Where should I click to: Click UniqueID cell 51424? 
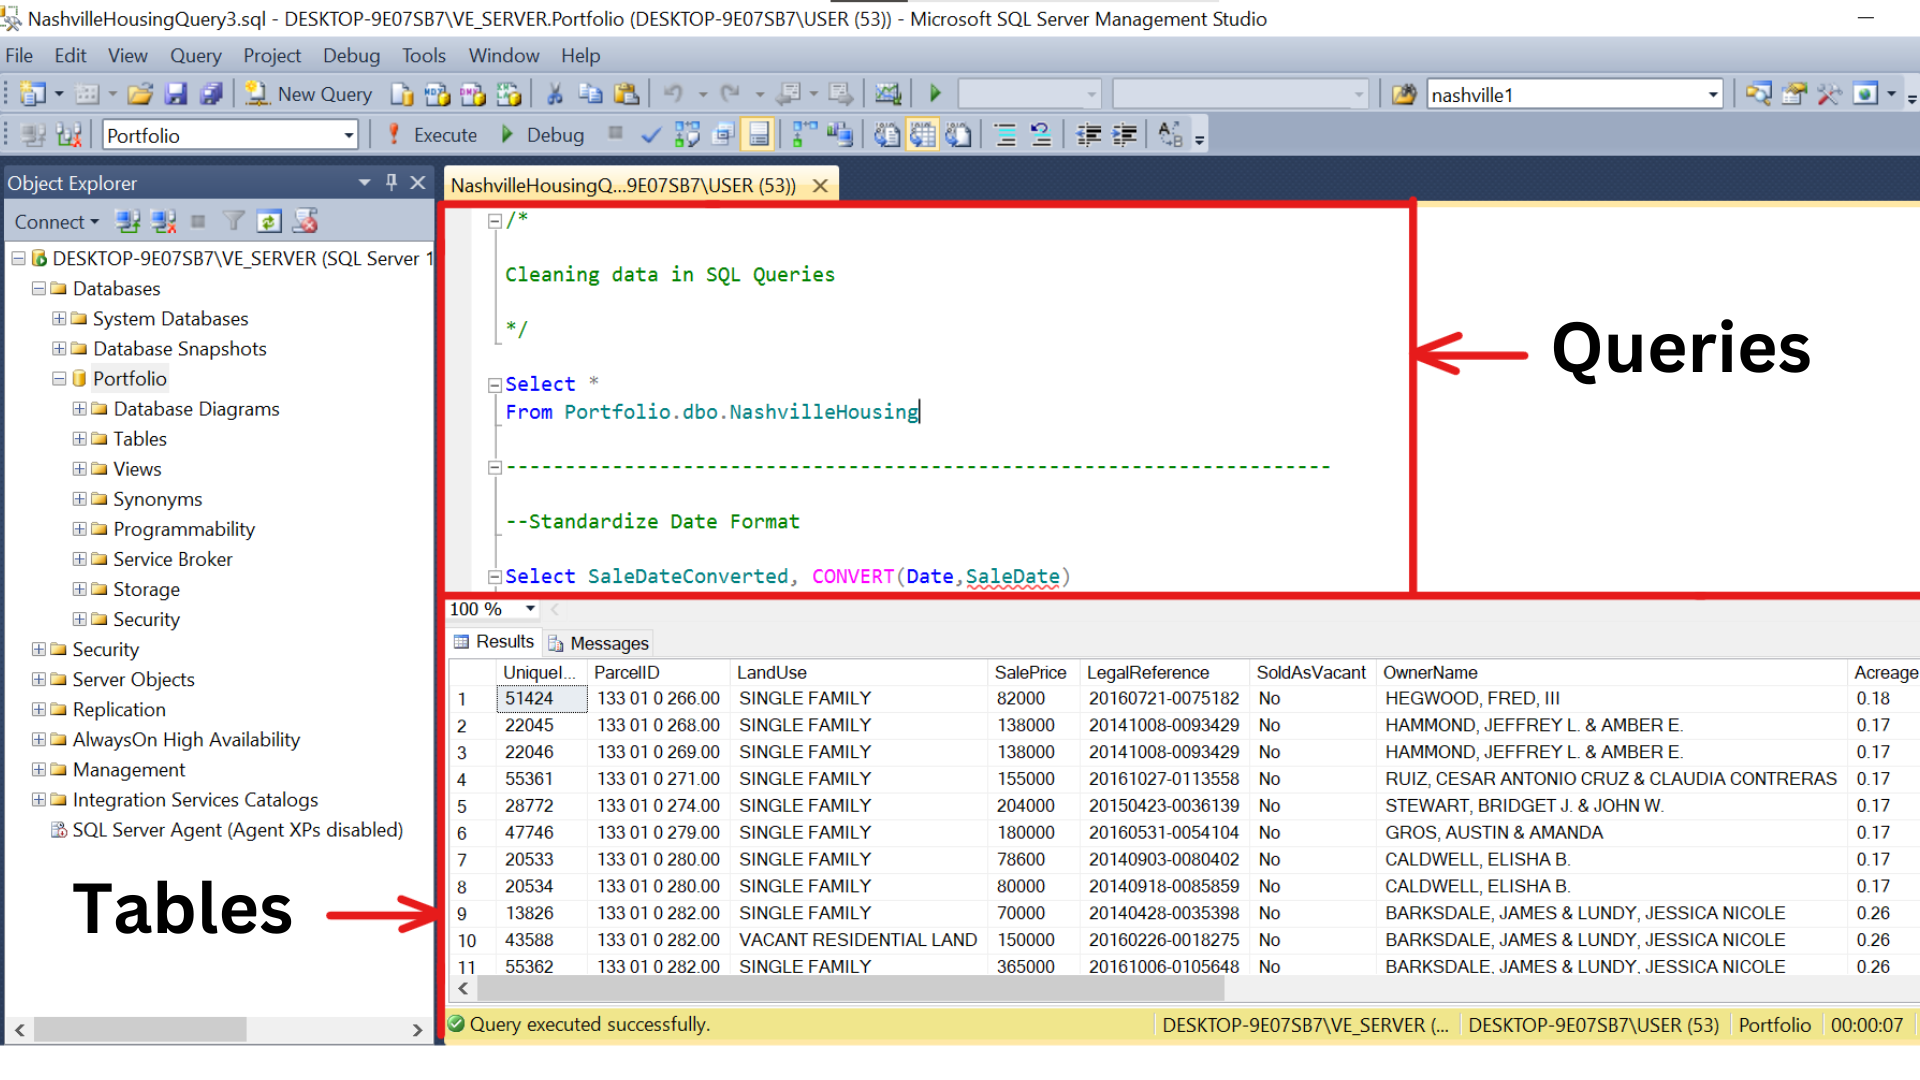coord(541,699)
